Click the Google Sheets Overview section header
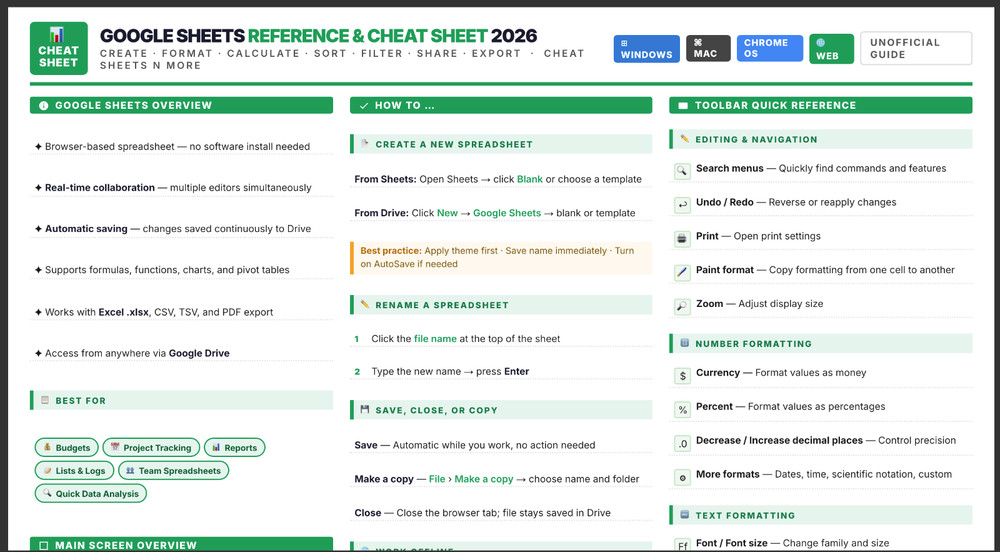This screenshot has width=1000, height=552. click(x=181, y=106)
